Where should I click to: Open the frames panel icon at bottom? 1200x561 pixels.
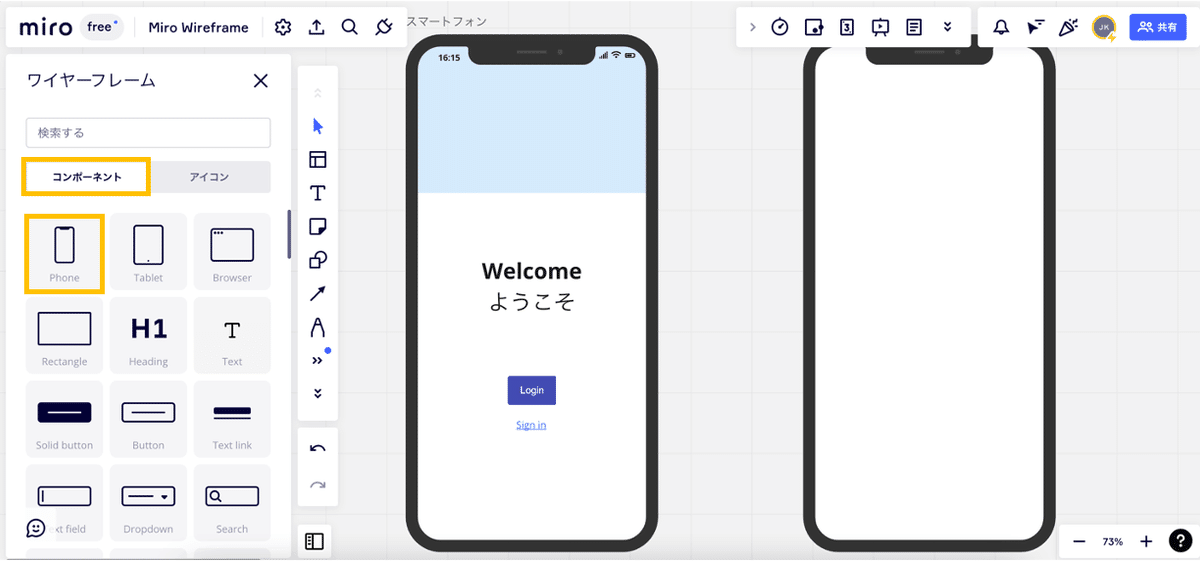315,541
